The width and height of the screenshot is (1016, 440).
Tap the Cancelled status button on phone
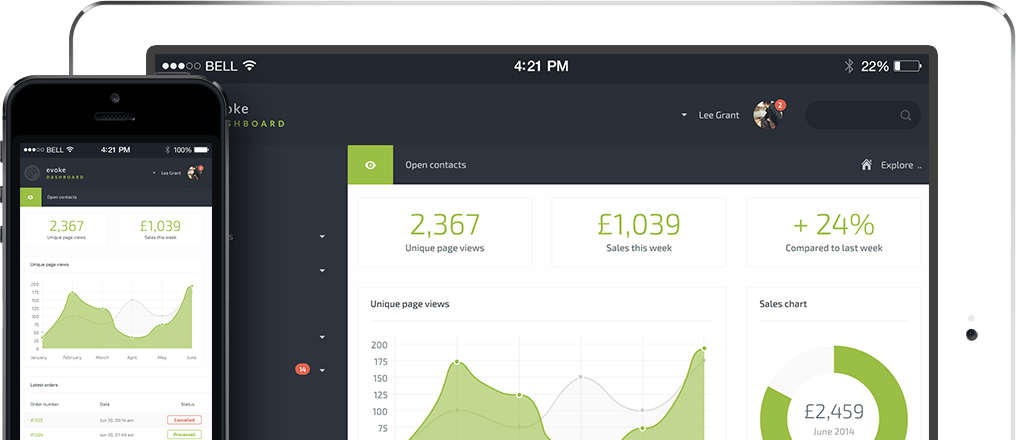pyautogui.click(x=184, y=420)
